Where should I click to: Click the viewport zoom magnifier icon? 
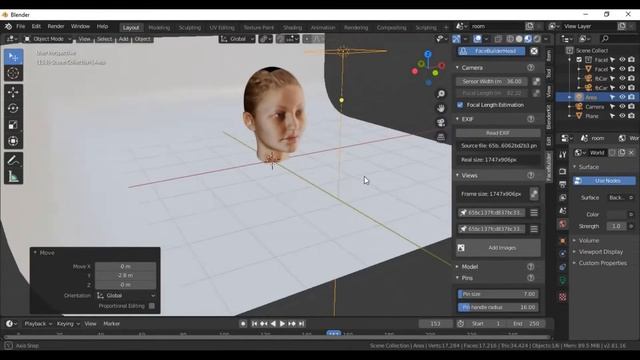441,94
